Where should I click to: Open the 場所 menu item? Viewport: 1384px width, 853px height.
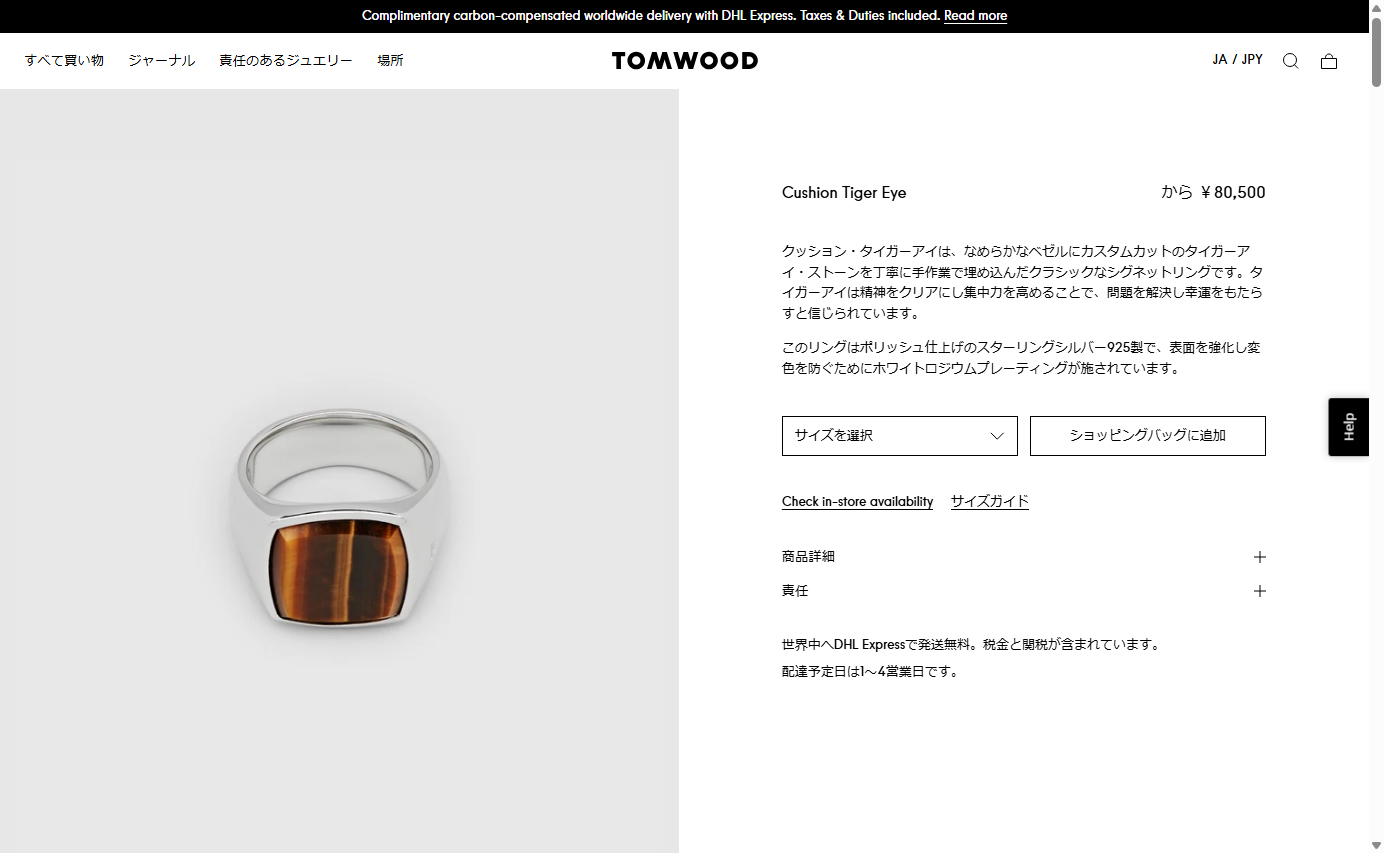(390, 61)
